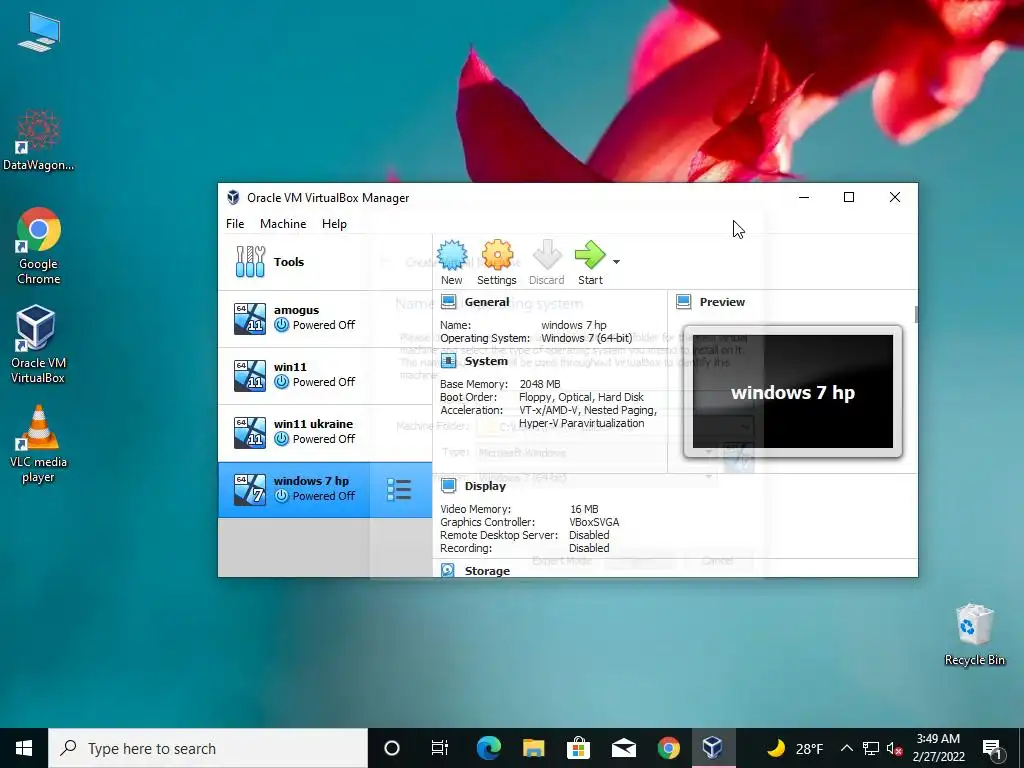The height and width of the screenshot is (768, 1024).
Task: Click the VirtualBox title bar cube icon
Action: point(233,197)
